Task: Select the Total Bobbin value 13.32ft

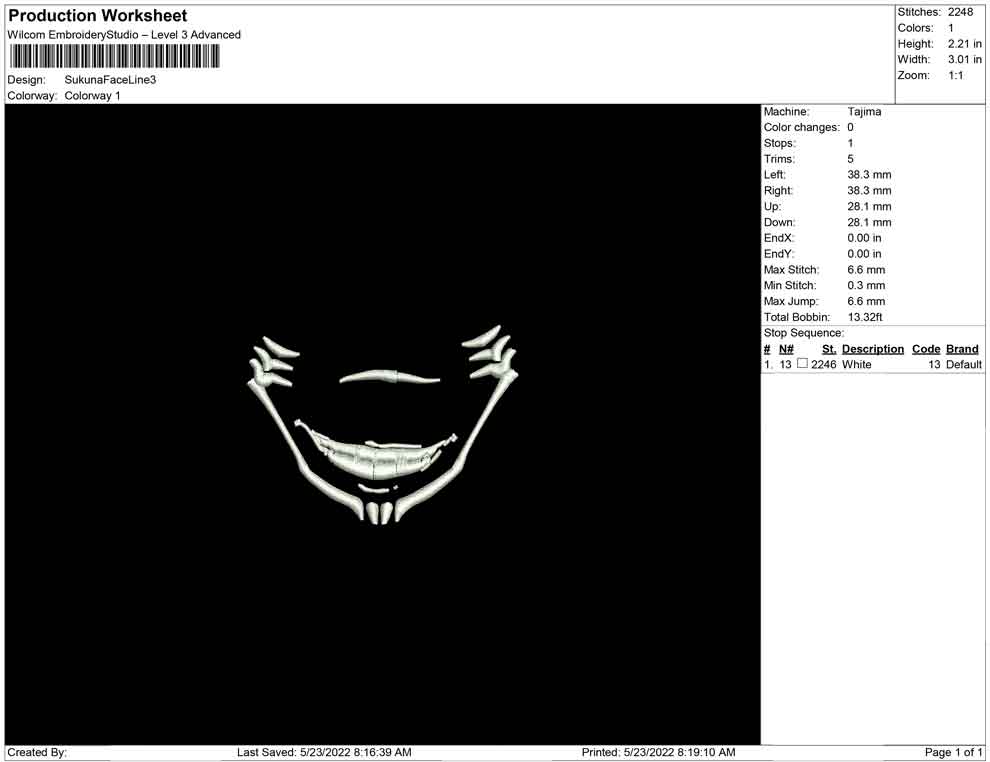Action: coord(865,317)
